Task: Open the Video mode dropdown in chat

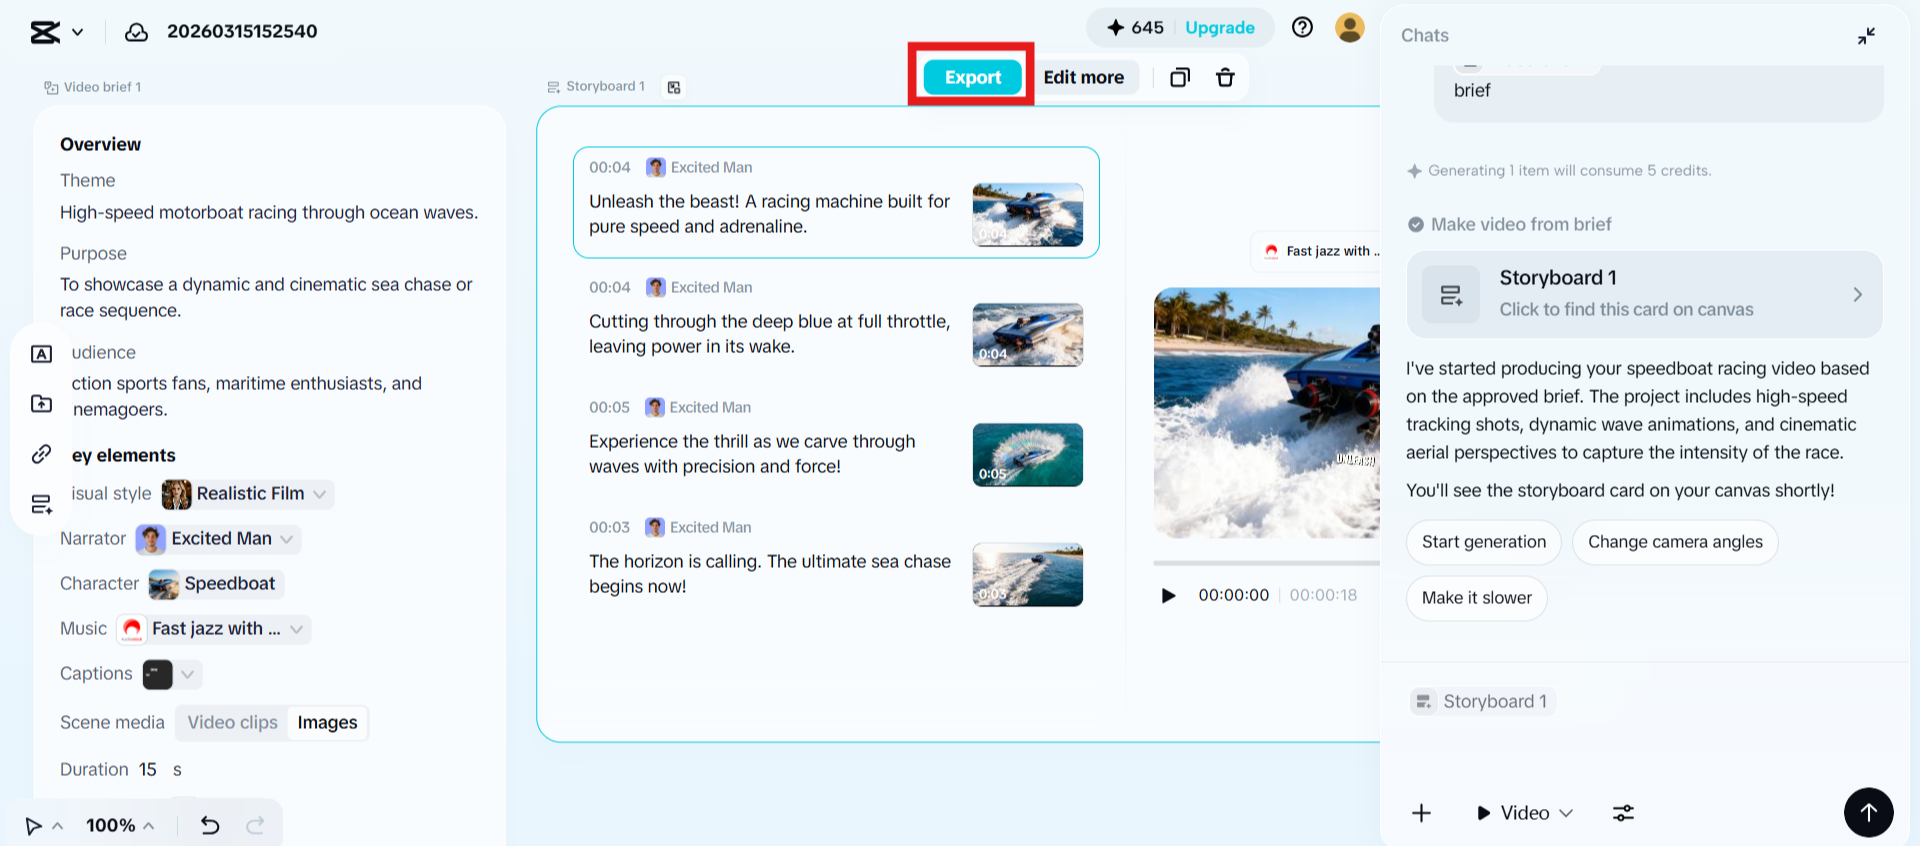Action: pyautogui.click(x=1525, y=813)
